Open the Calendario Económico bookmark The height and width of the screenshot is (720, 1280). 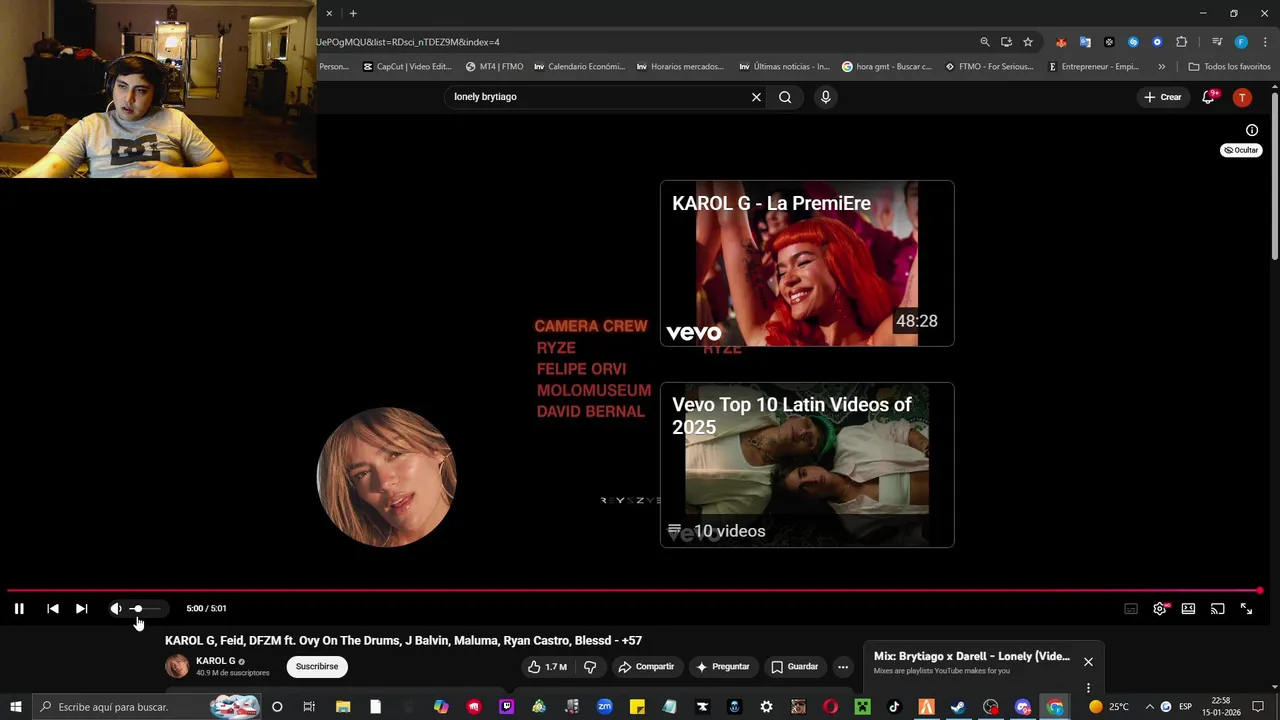pos(580,67)
